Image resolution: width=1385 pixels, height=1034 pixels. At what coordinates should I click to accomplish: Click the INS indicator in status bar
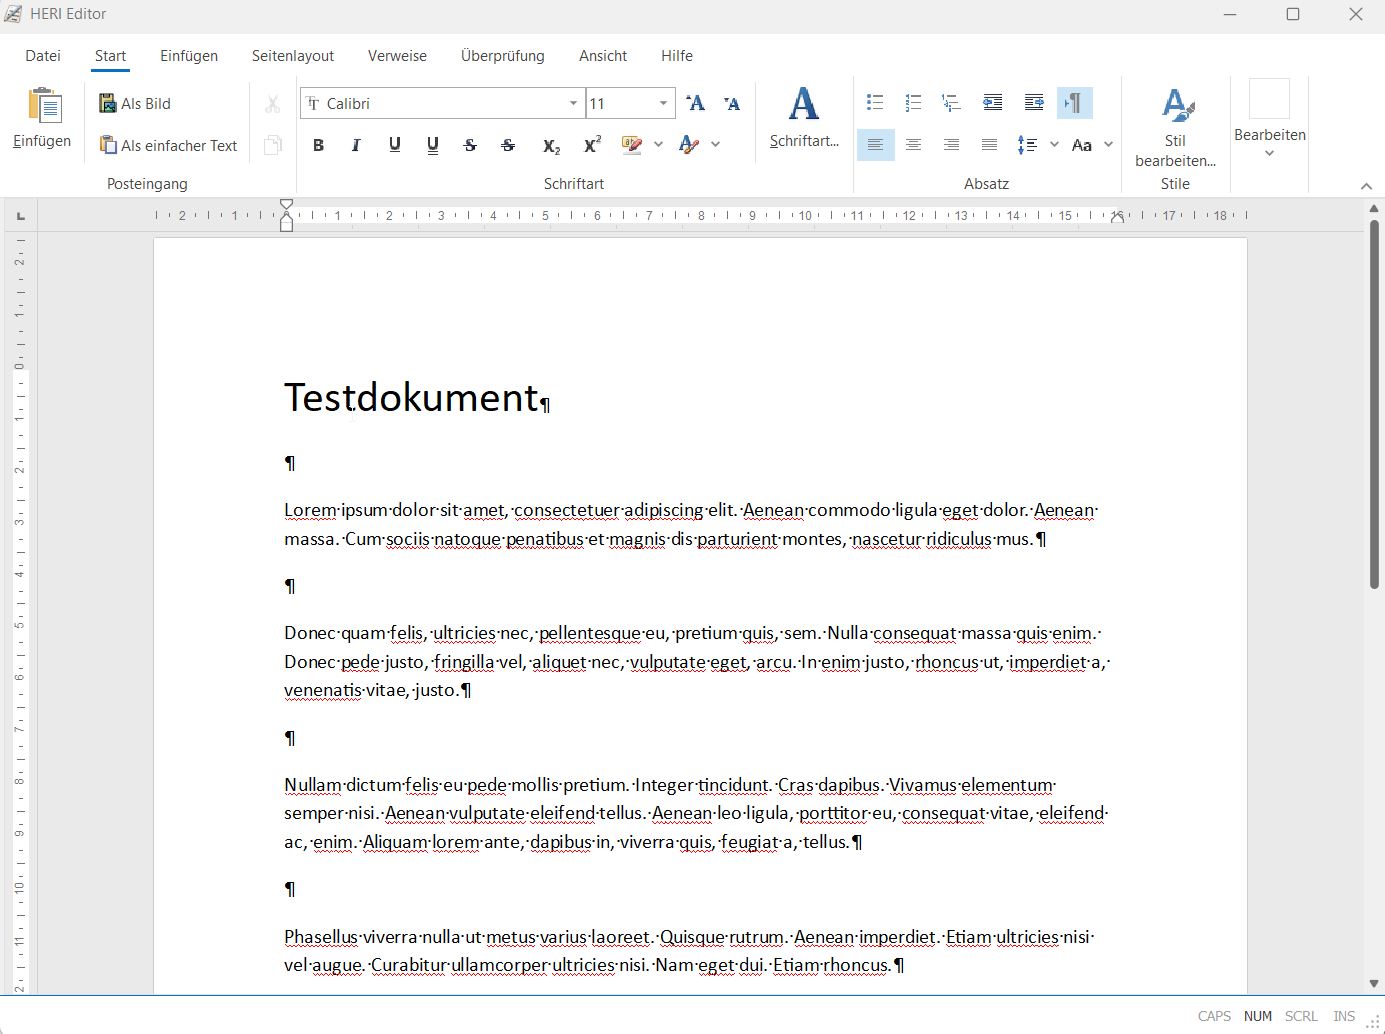pos(1344,1016)
